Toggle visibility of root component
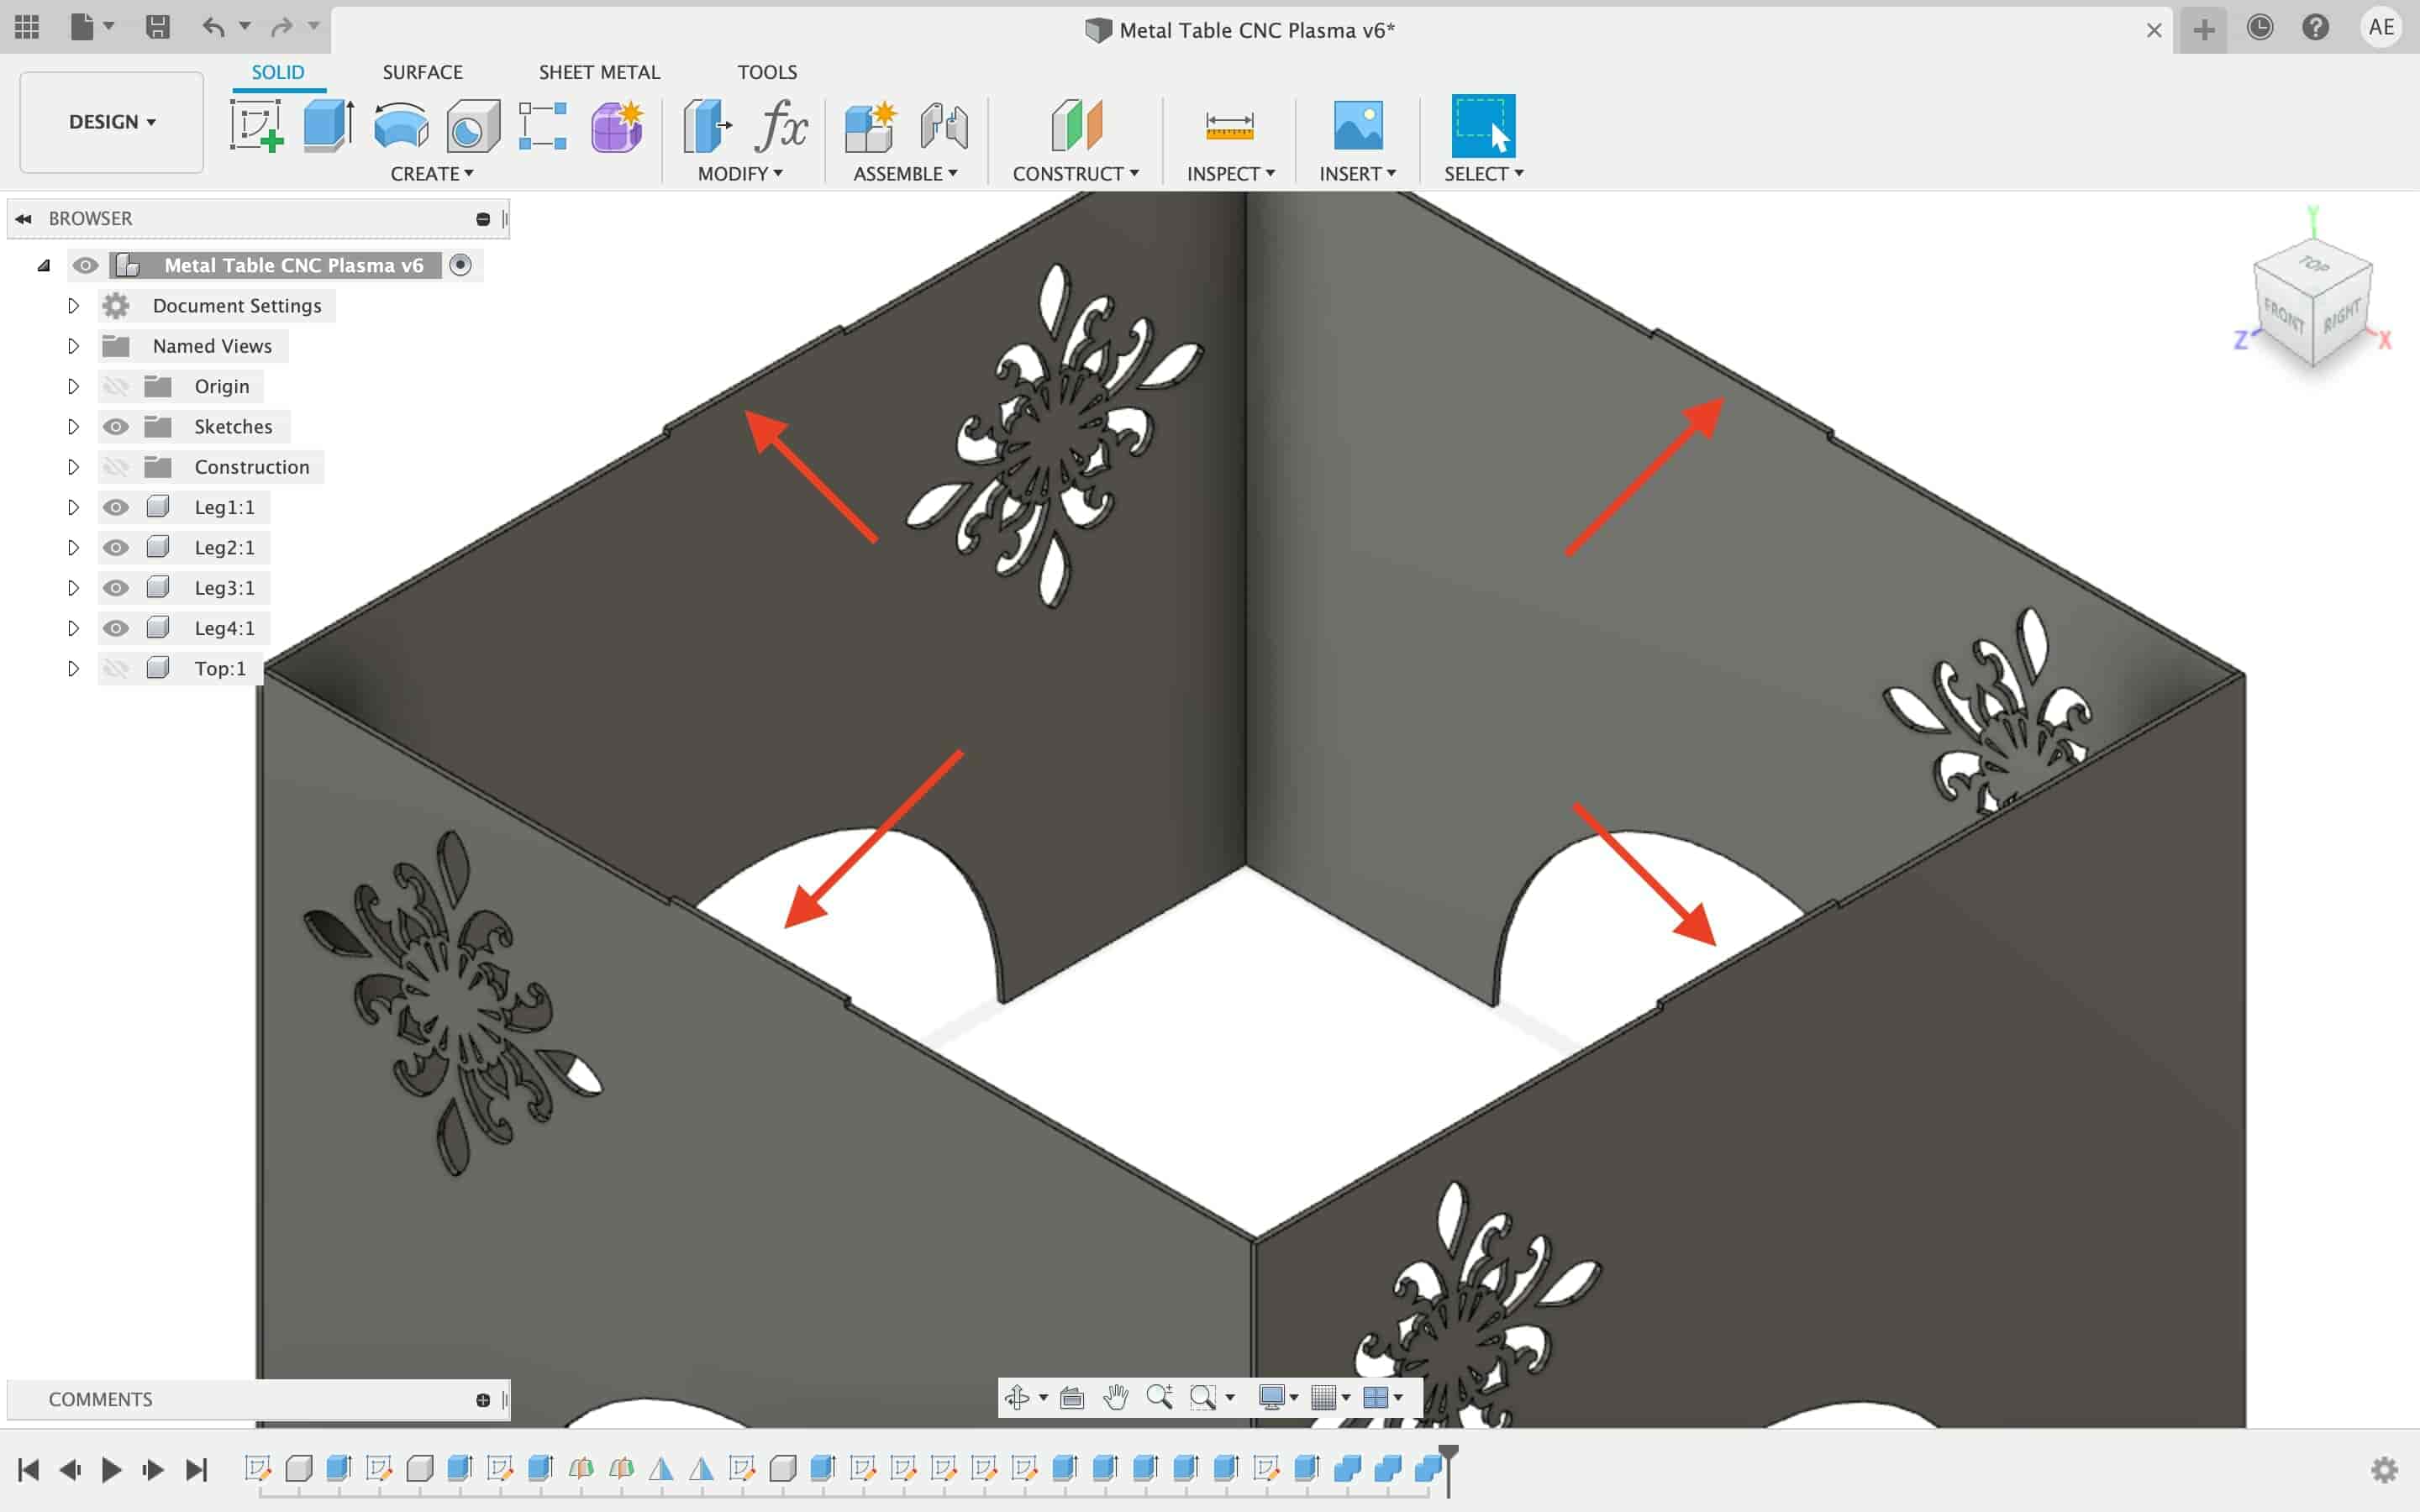2420x1512 pixels. click(x=85, y=265)
